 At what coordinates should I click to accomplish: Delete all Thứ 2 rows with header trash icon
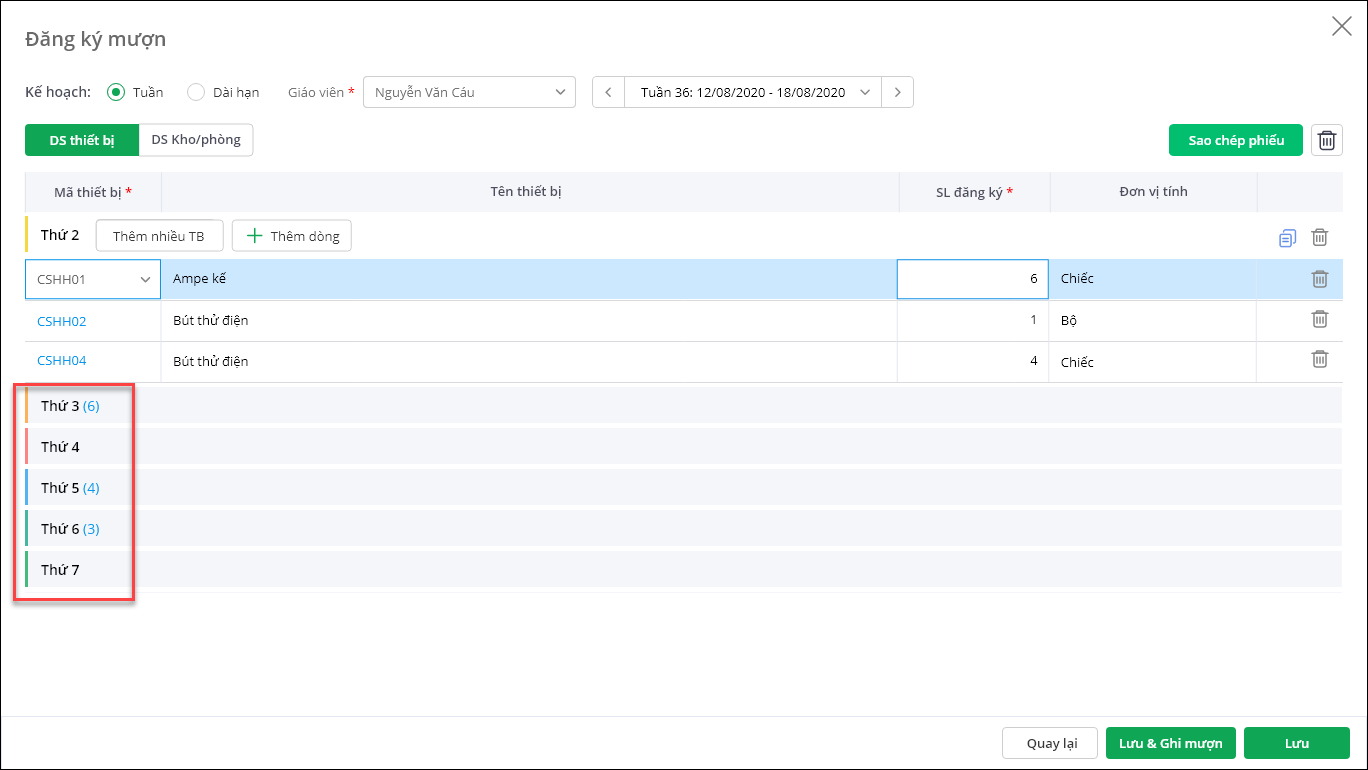[1320, 237]
